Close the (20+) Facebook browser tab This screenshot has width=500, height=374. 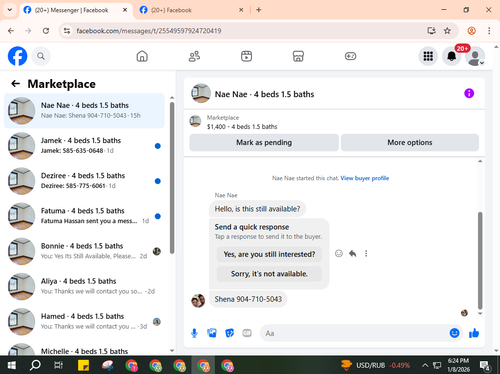tap(241, 10)
